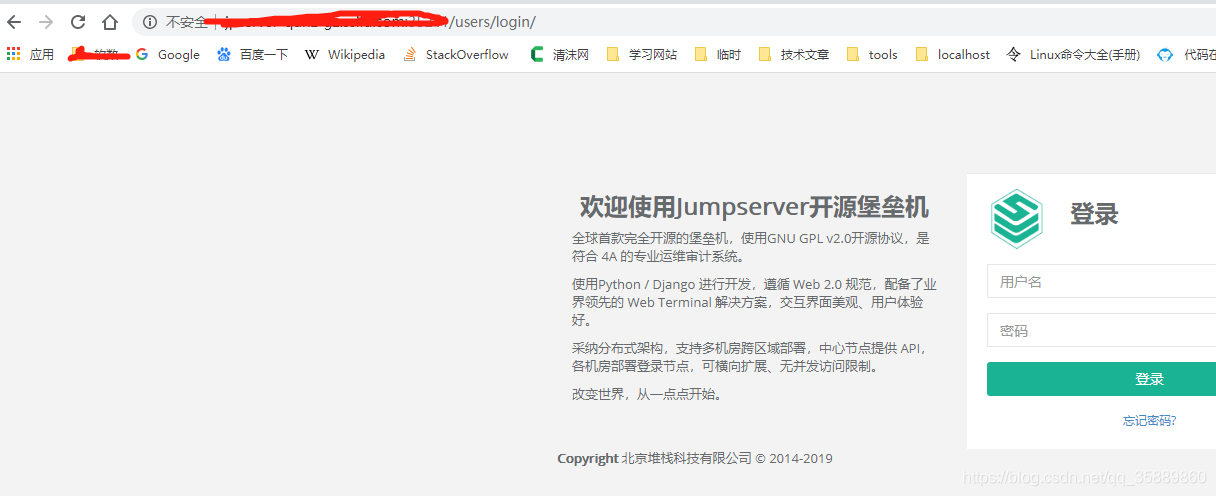
Task: View site info via the 不安全 icon
Action: click(x=150, y=22)
